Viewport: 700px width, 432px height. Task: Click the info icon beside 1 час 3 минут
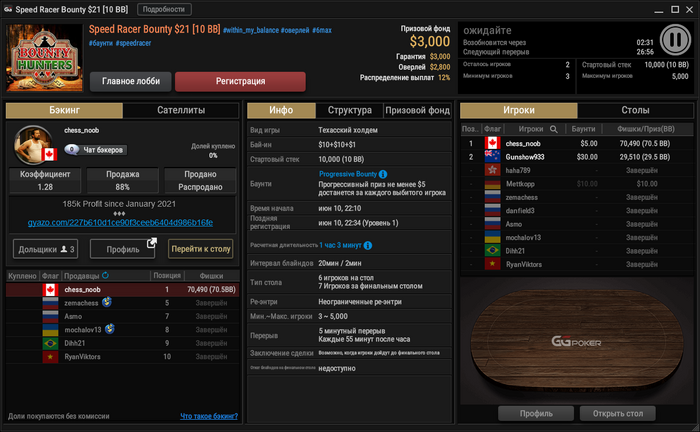tap(368, 245)
